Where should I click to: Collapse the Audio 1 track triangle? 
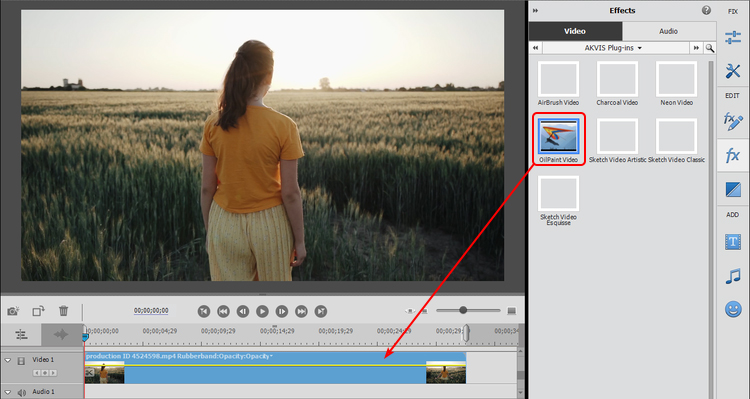tap(8, 392)
